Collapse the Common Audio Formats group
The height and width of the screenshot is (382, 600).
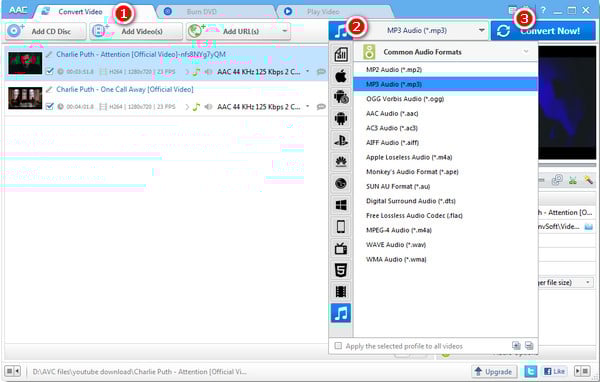[x=526, y=51]
